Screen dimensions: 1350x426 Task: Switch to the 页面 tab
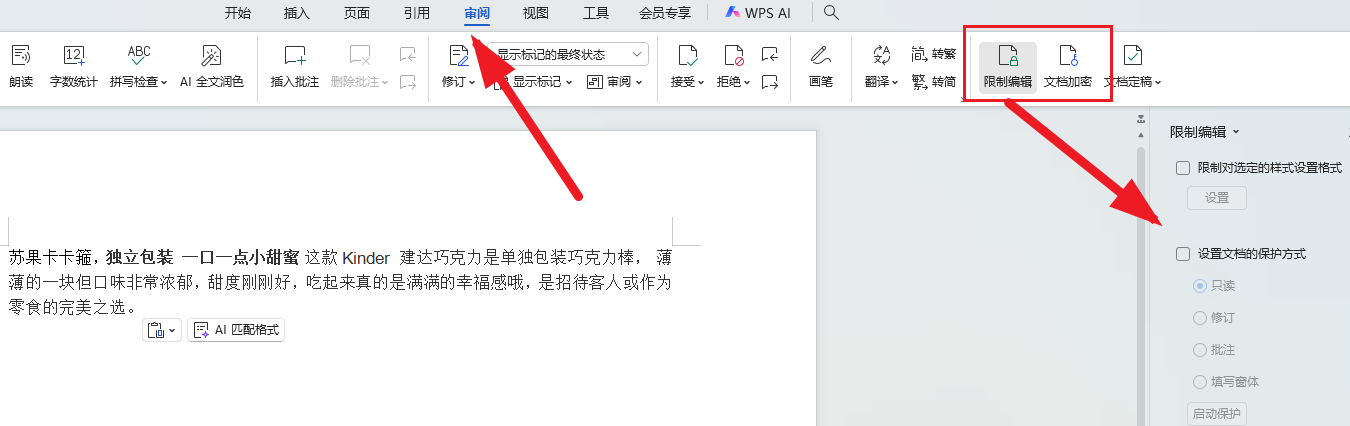pyautogui.click(x=357, y=13)
